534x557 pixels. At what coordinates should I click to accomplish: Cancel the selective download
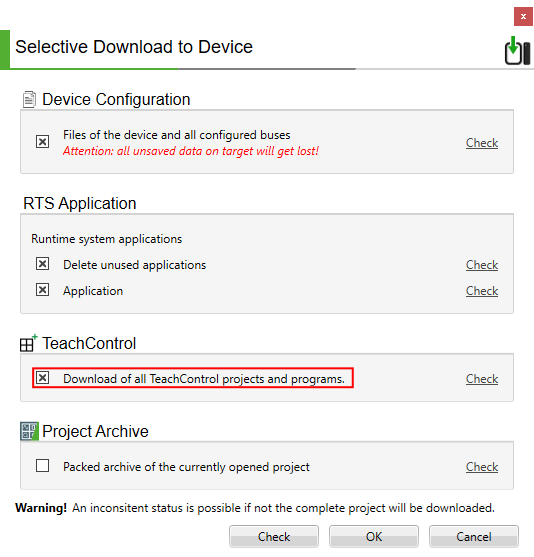(x=474, y=537)
